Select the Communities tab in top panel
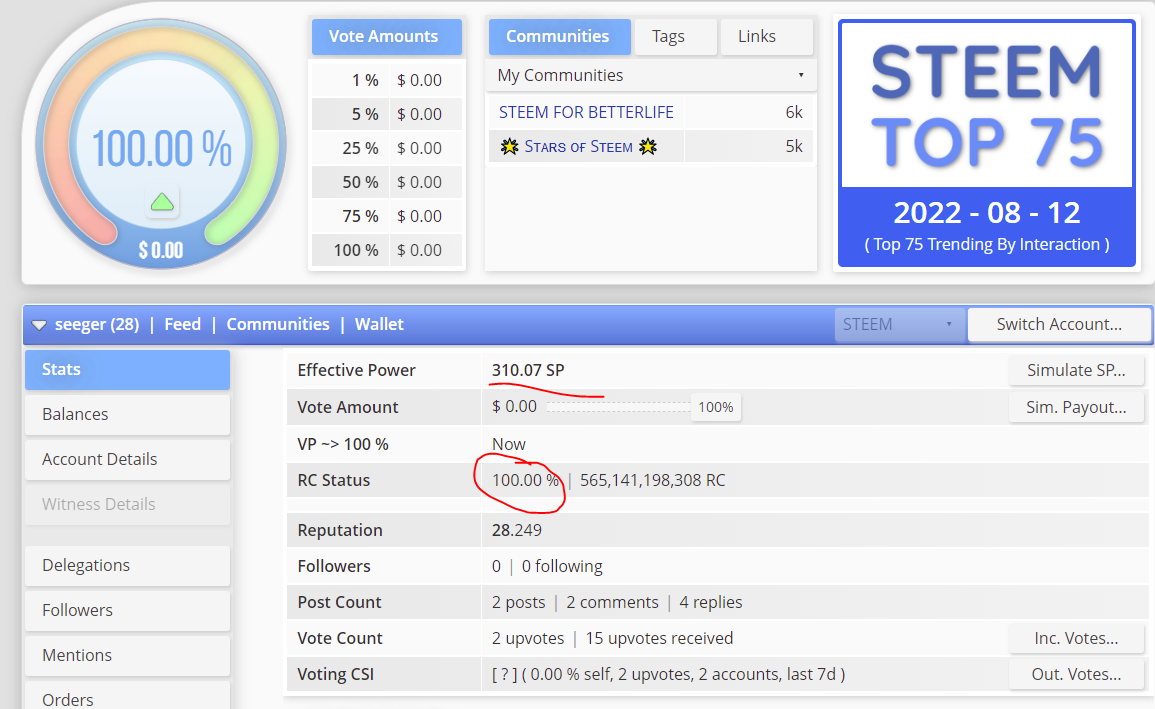Screen dimensions: 1155x709 (559, 36)
